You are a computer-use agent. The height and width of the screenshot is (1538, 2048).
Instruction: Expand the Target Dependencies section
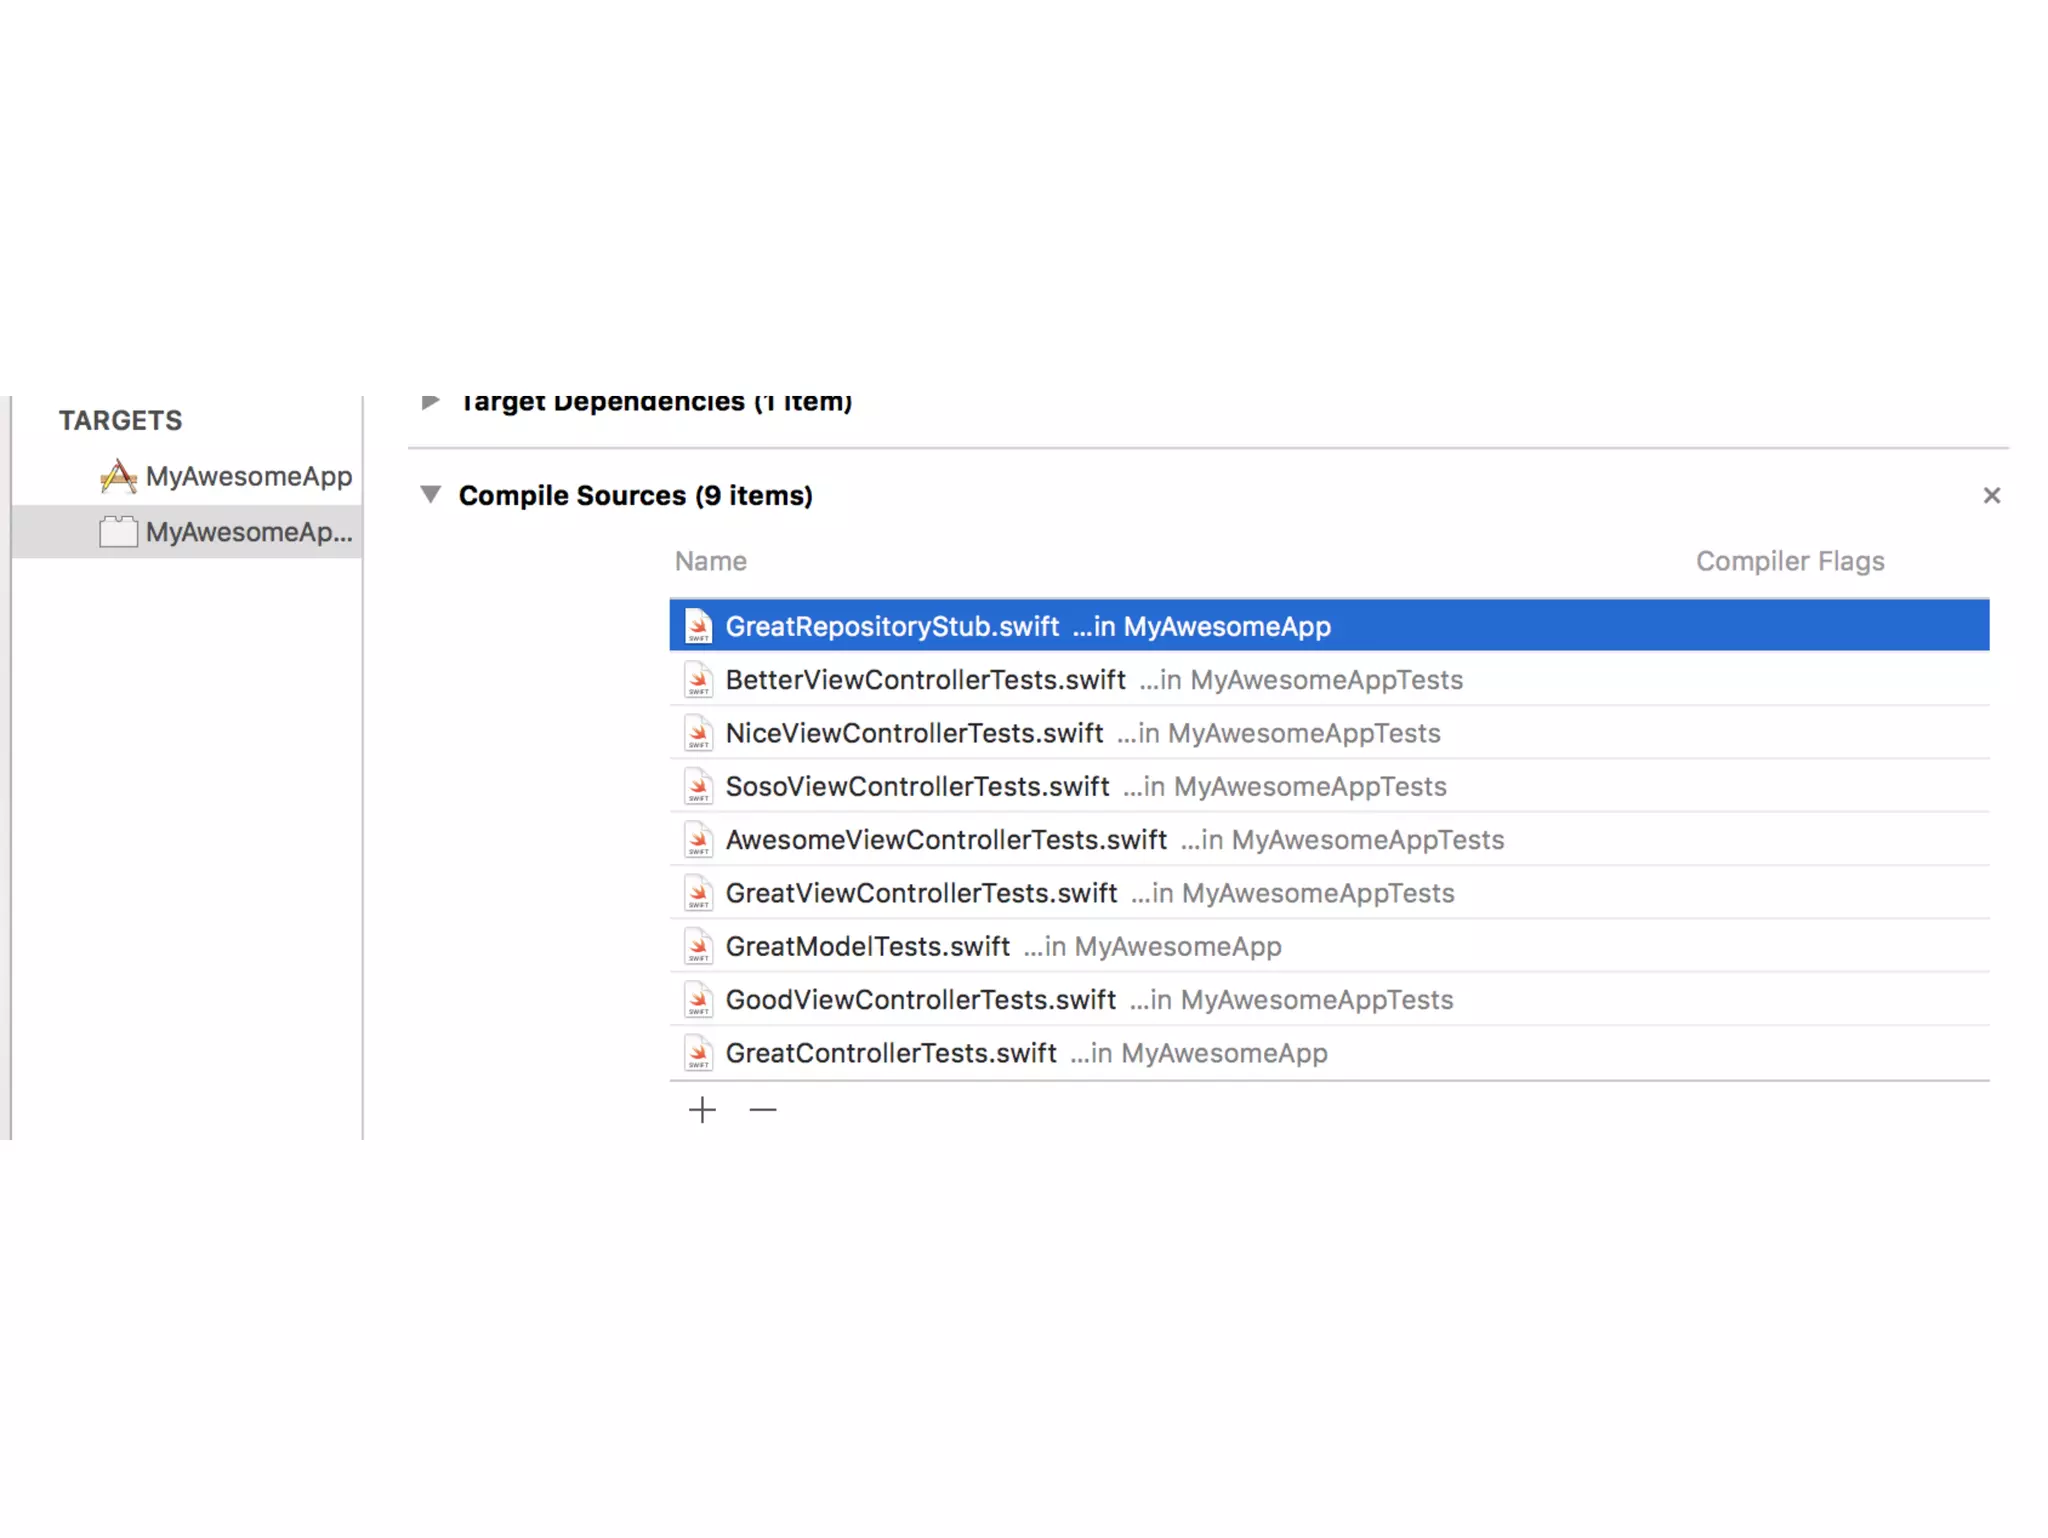[431, 402]
